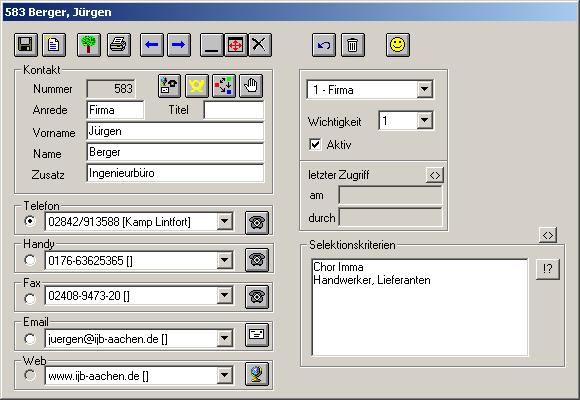This screenshot has width=580, height=400.
Task: Open the Wichtigkeit dropdown
Action: (x=425, y=120)
